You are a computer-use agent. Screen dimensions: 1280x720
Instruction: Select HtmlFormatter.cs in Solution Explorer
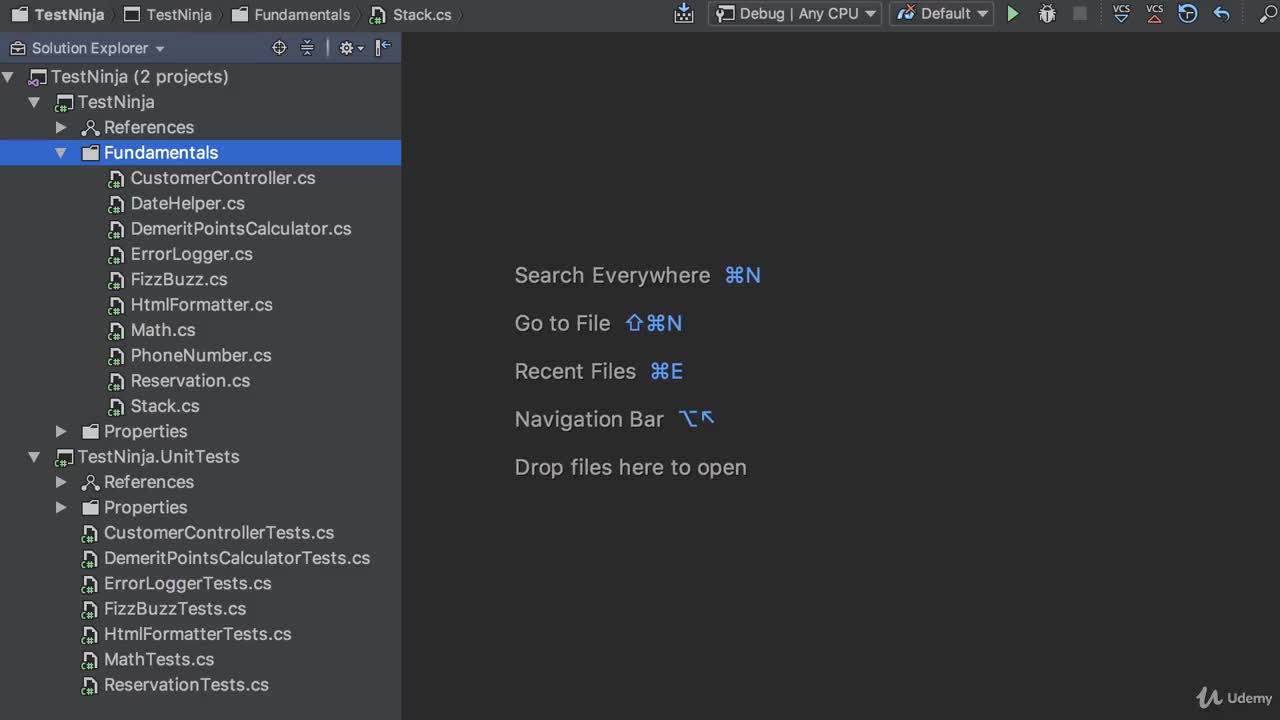pos(202,305)
